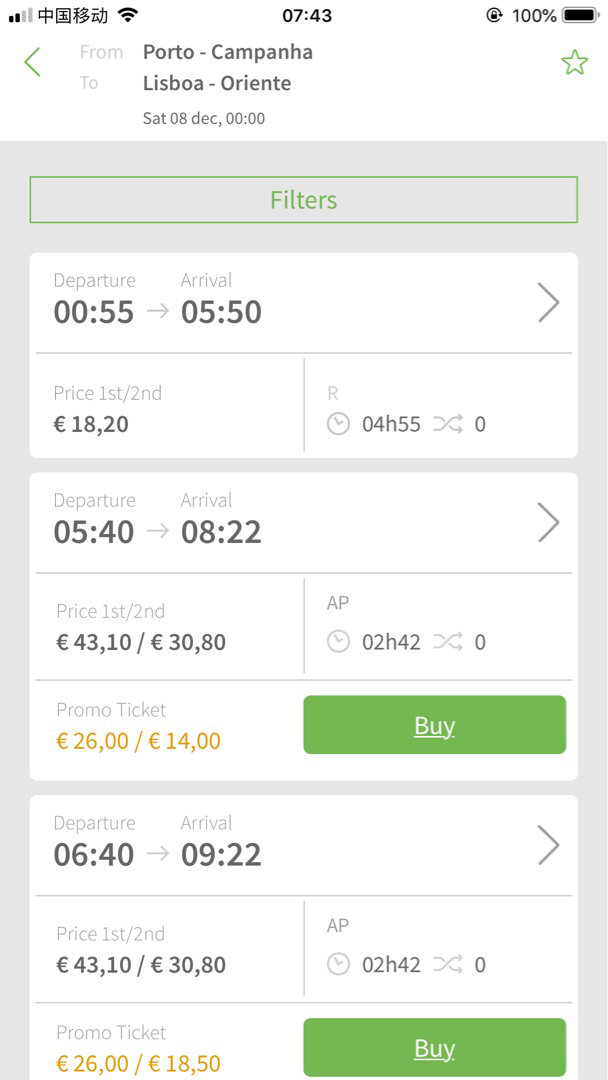This screenshot has height=1080, width=608.
Task: Tap the € 26,00 / € 14,00 promo price
Action: (x=138, y=741)
